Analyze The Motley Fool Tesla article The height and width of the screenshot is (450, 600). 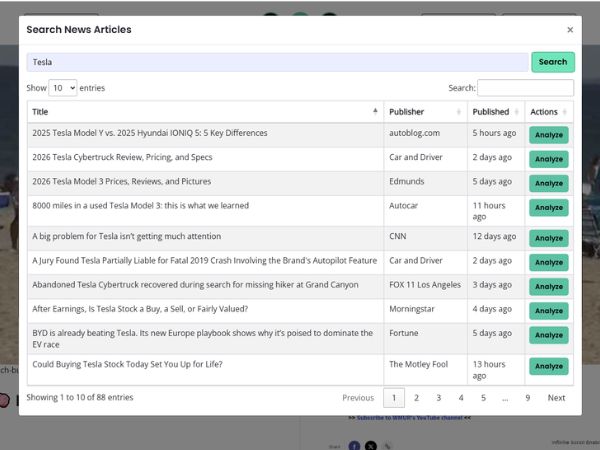(x=548, y=366)
